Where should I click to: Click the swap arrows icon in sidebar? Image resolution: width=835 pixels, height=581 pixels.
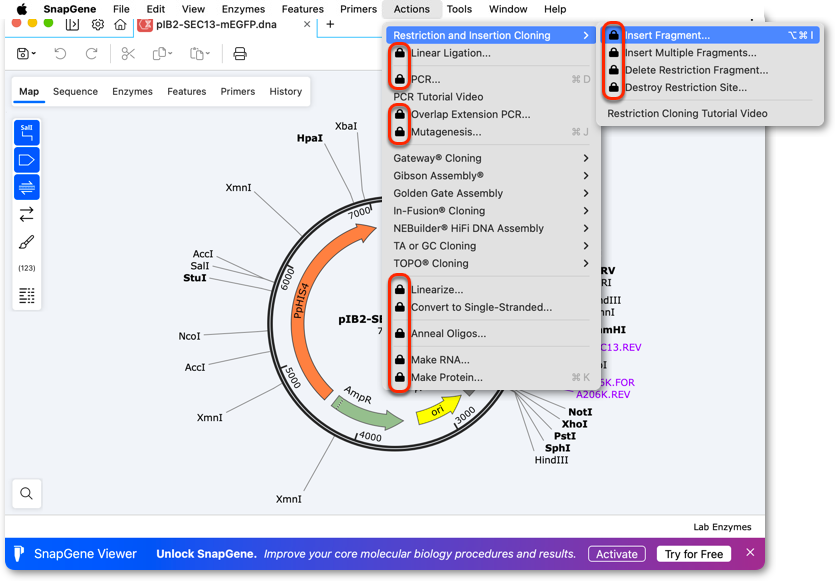[27, 215]
